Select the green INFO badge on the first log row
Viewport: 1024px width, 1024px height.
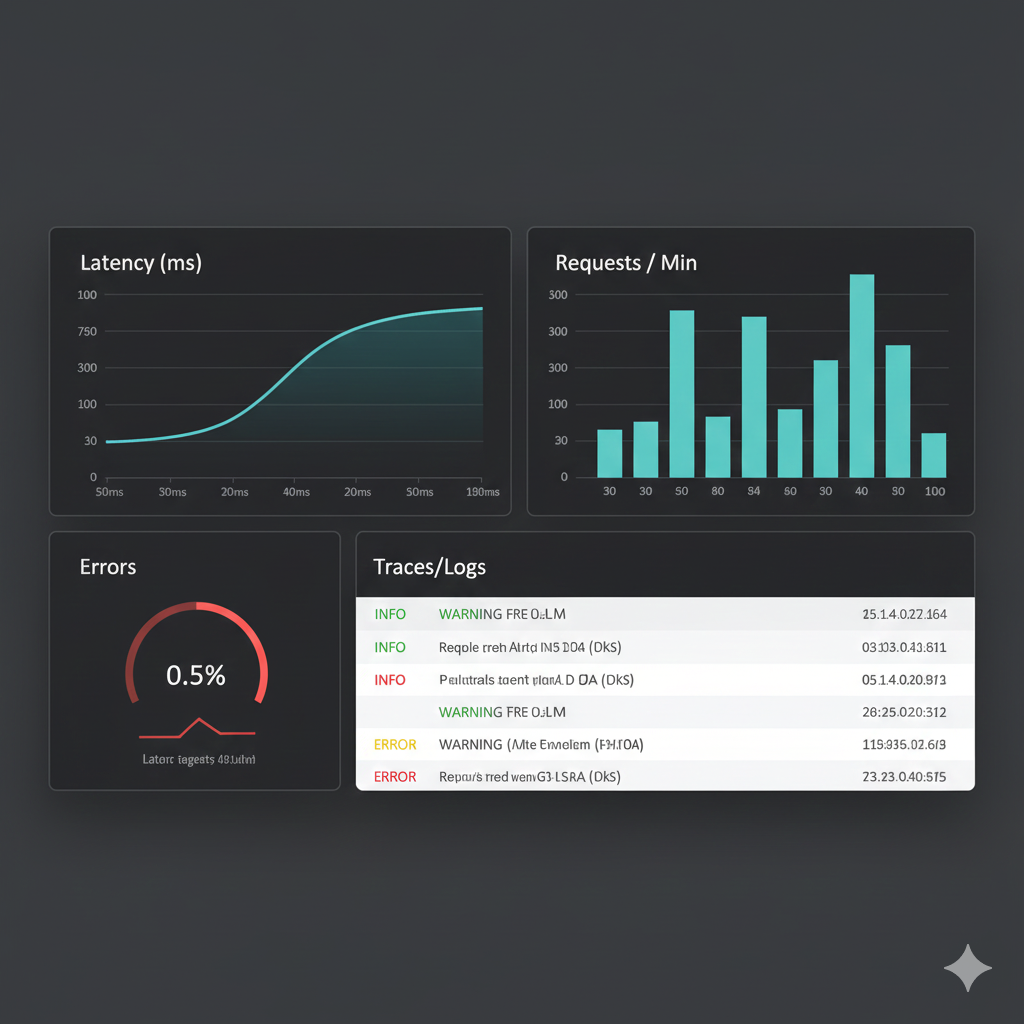coord(390,614)
